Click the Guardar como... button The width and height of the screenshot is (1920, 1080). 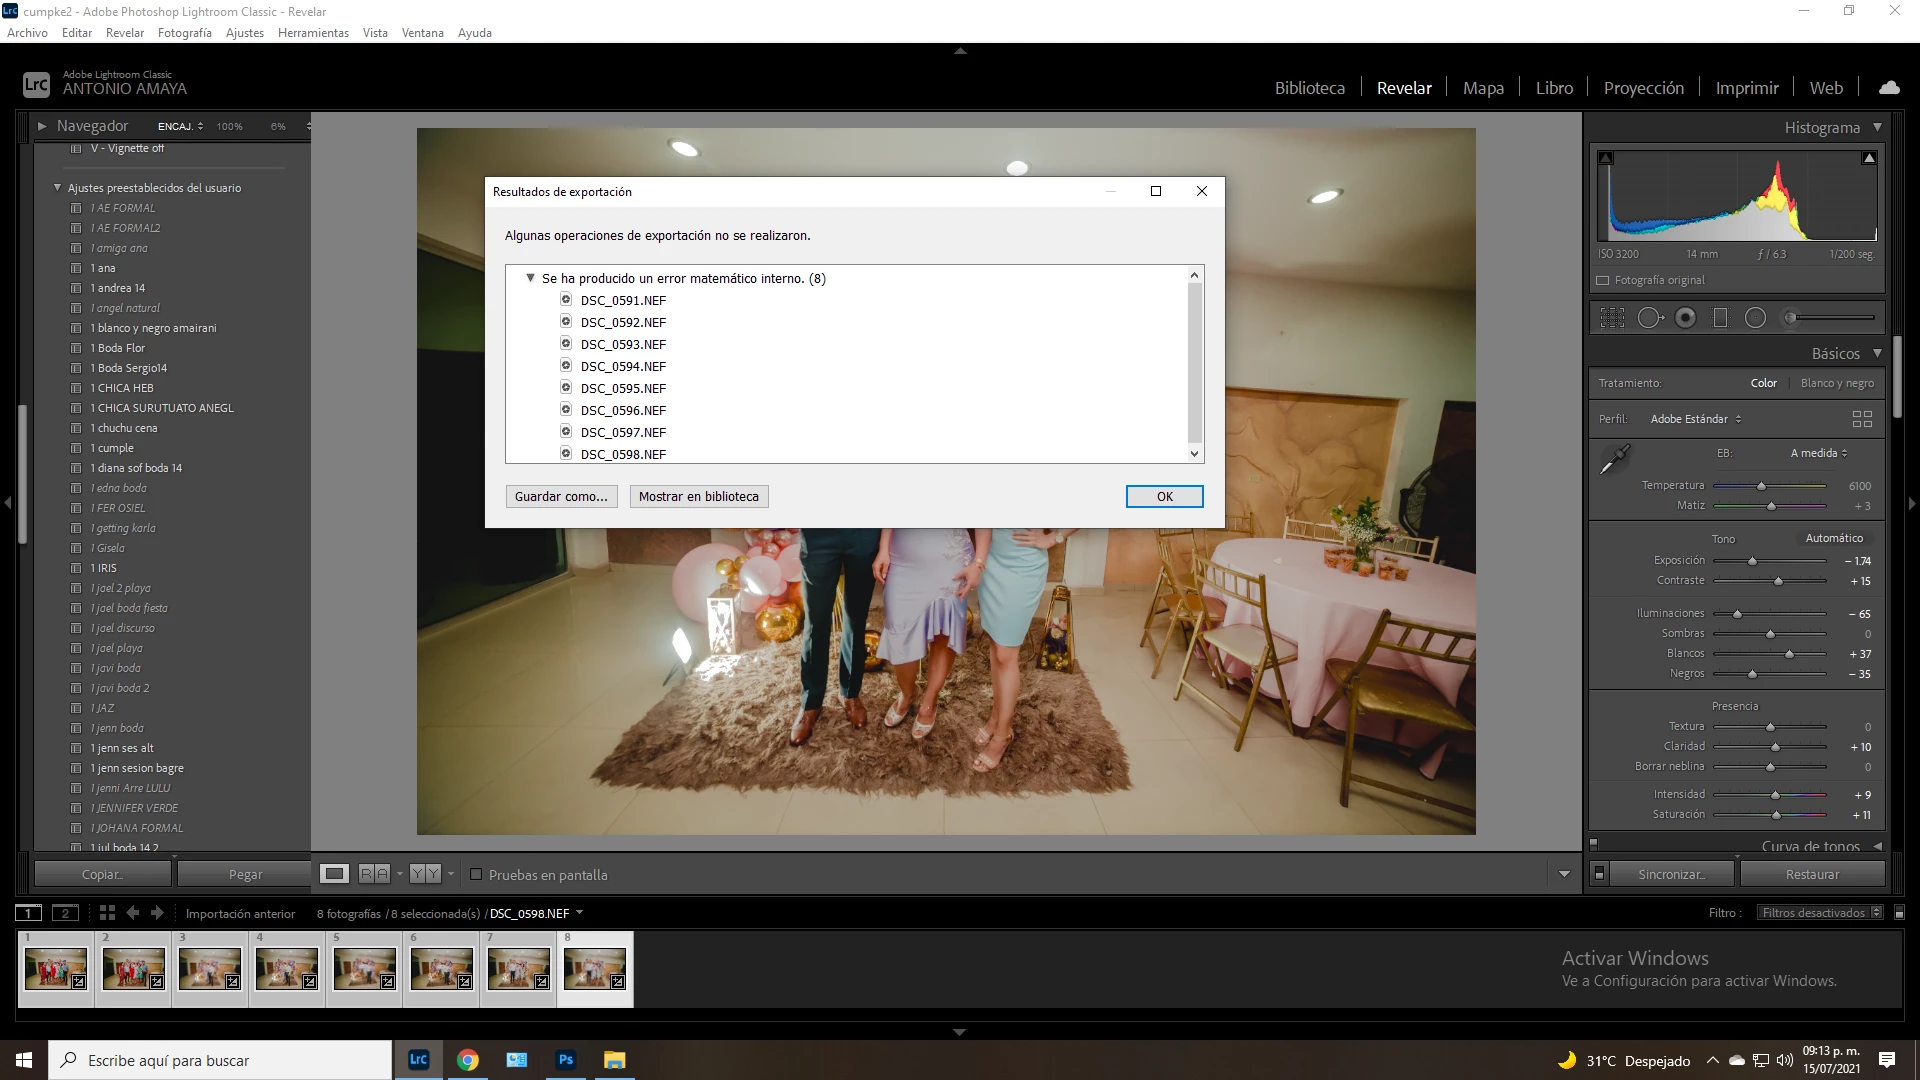click(x=561, y=497)
